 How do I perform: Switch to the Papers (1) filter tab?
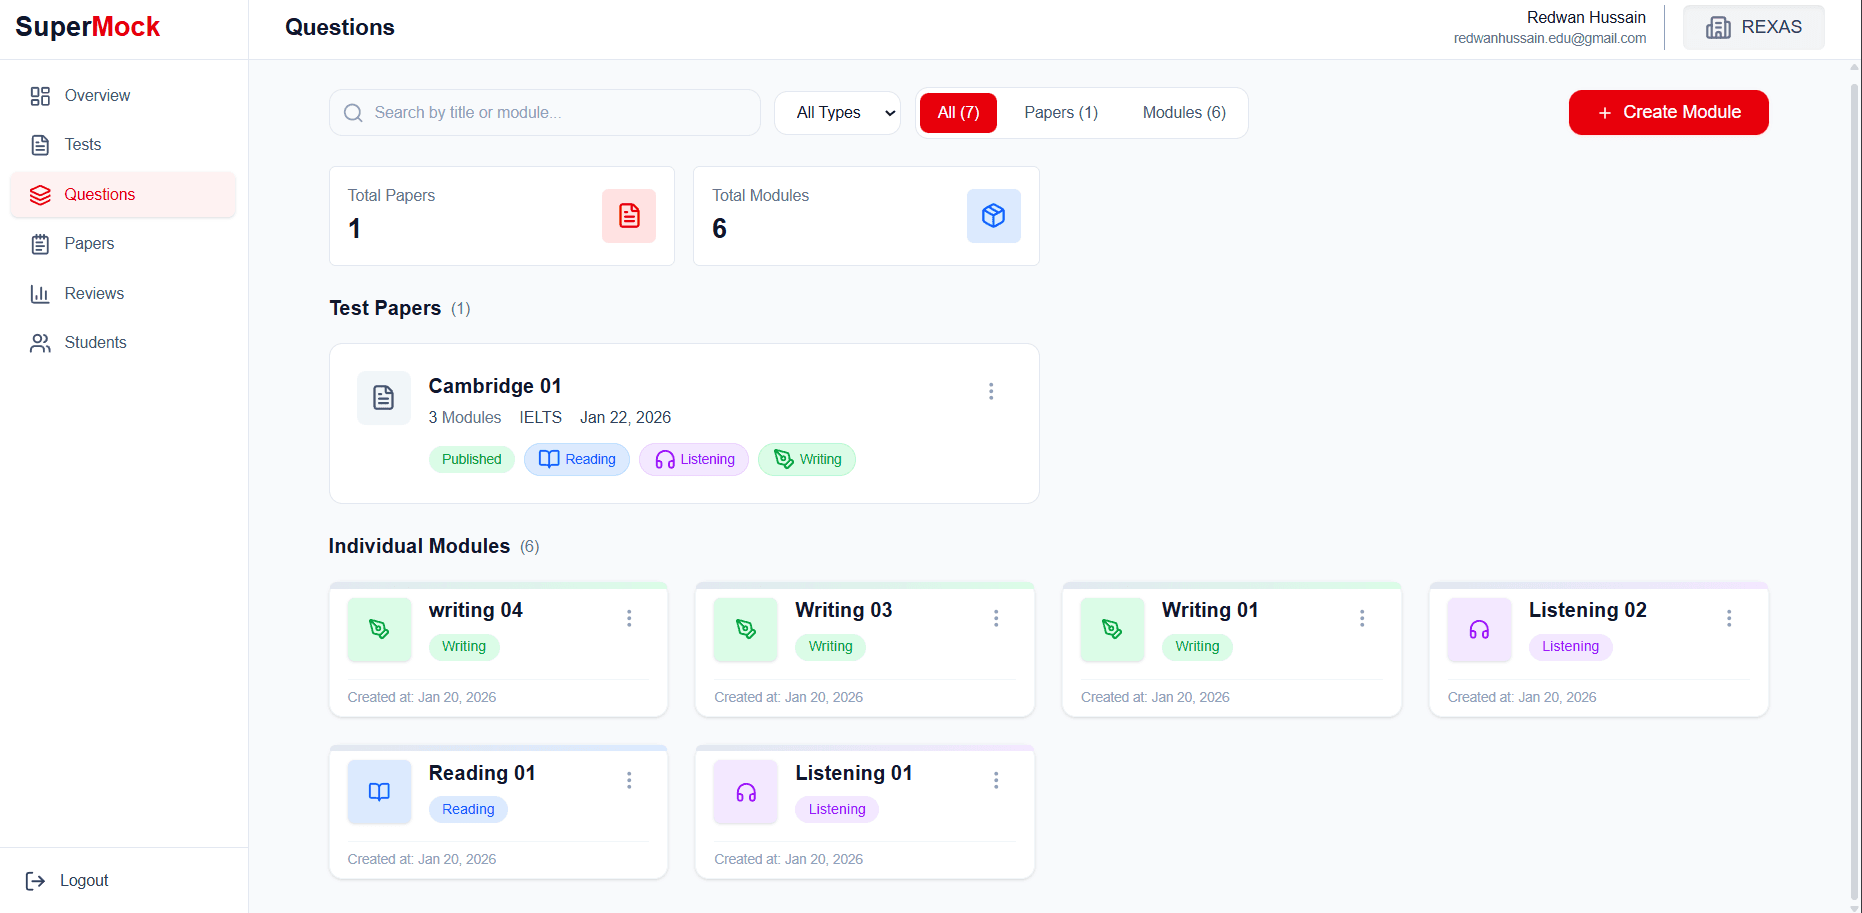[1060, 112]
